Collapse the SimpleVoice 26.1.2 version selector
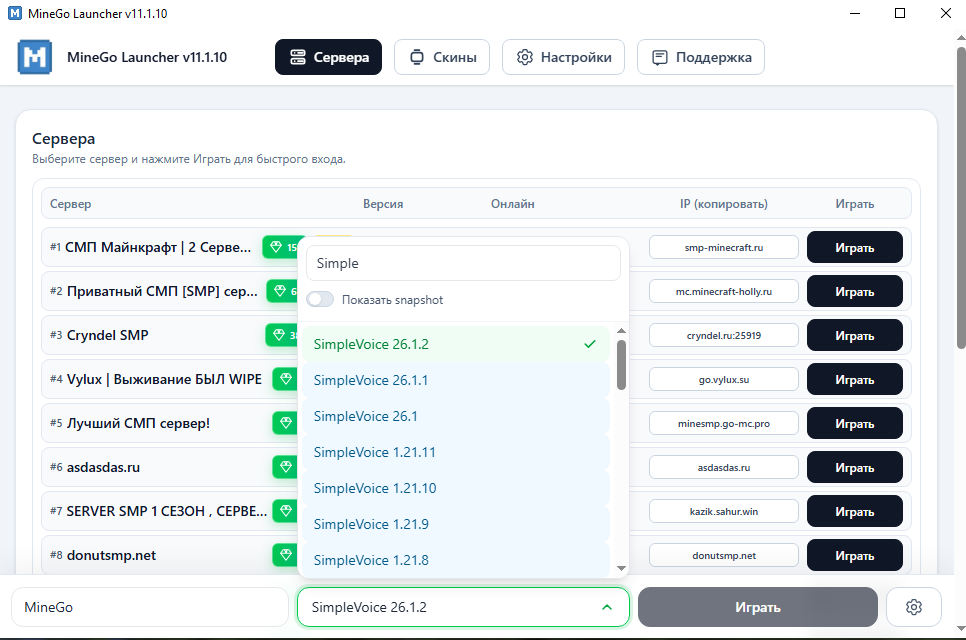Screen dimensions: 966x640 point(606,607)
